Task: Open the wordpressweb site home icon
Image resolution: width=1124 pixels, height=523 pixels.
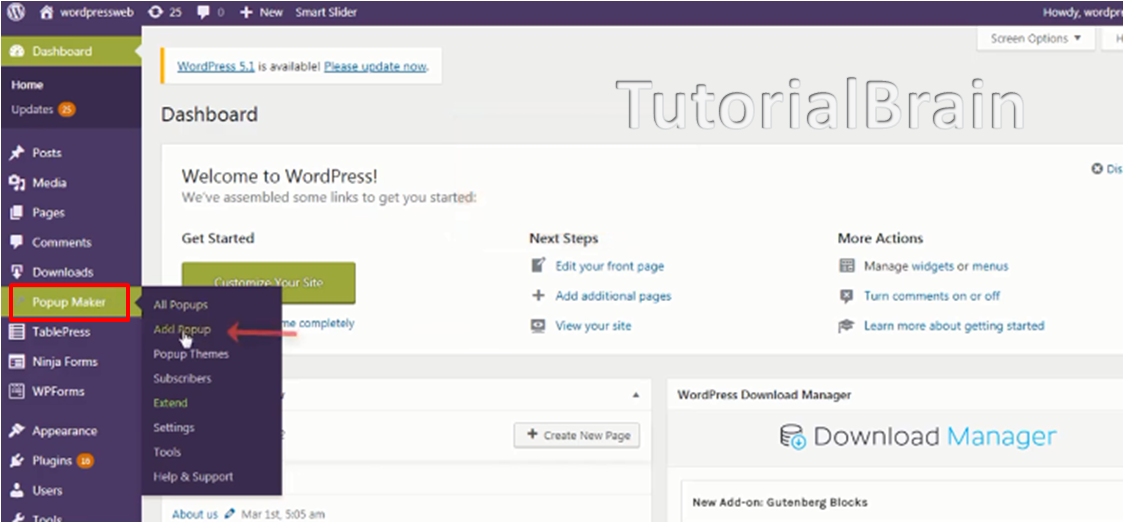Action: [x=47, y=12]
